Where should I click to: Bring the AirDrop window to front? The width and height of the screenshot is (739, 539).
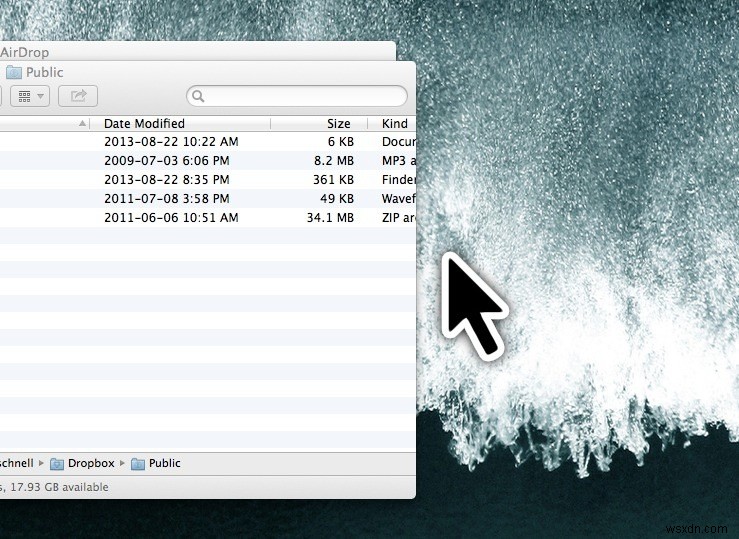tap(198, 51)
